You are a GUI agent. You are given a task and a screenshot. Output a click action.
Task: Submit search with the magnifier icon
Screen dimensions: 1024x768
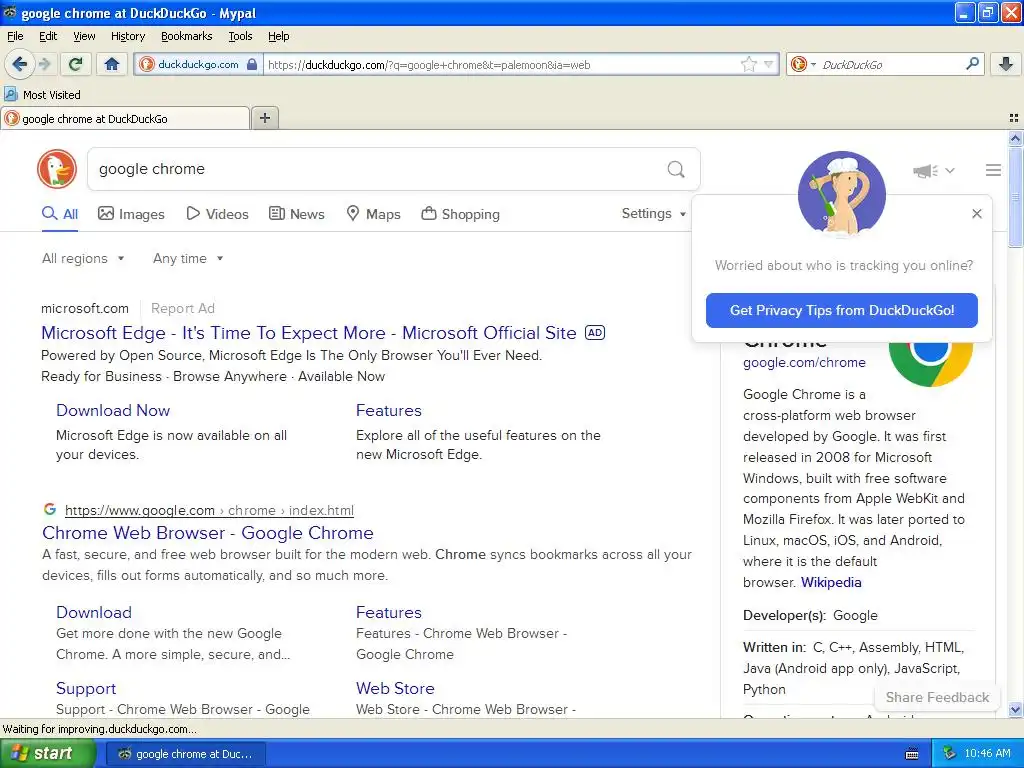tap(676, 169)
